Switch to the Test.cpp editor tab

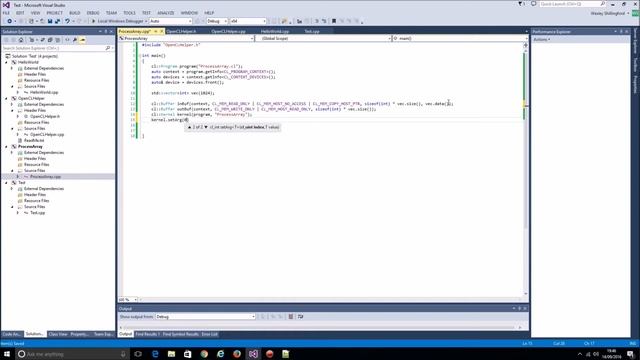(x=312, y=31)
